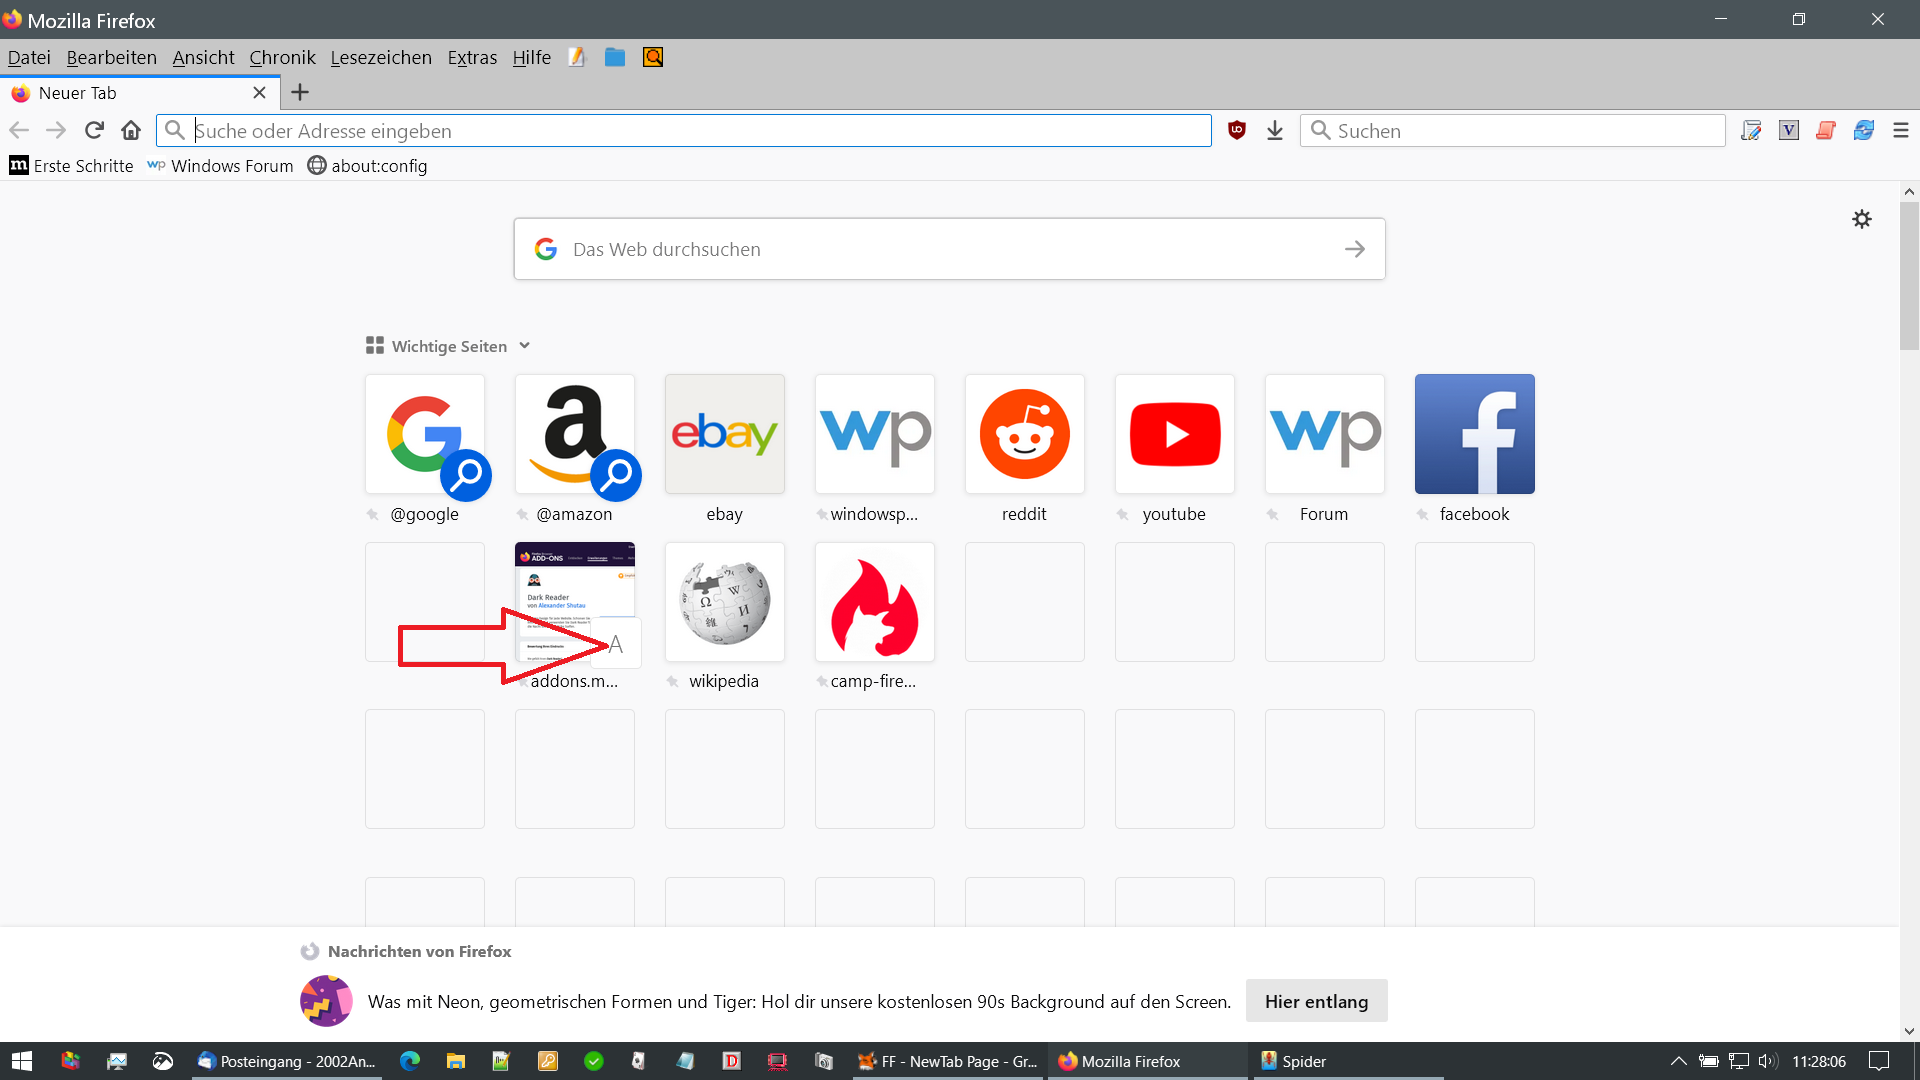Open new tab with plus button

pos(299,93)
